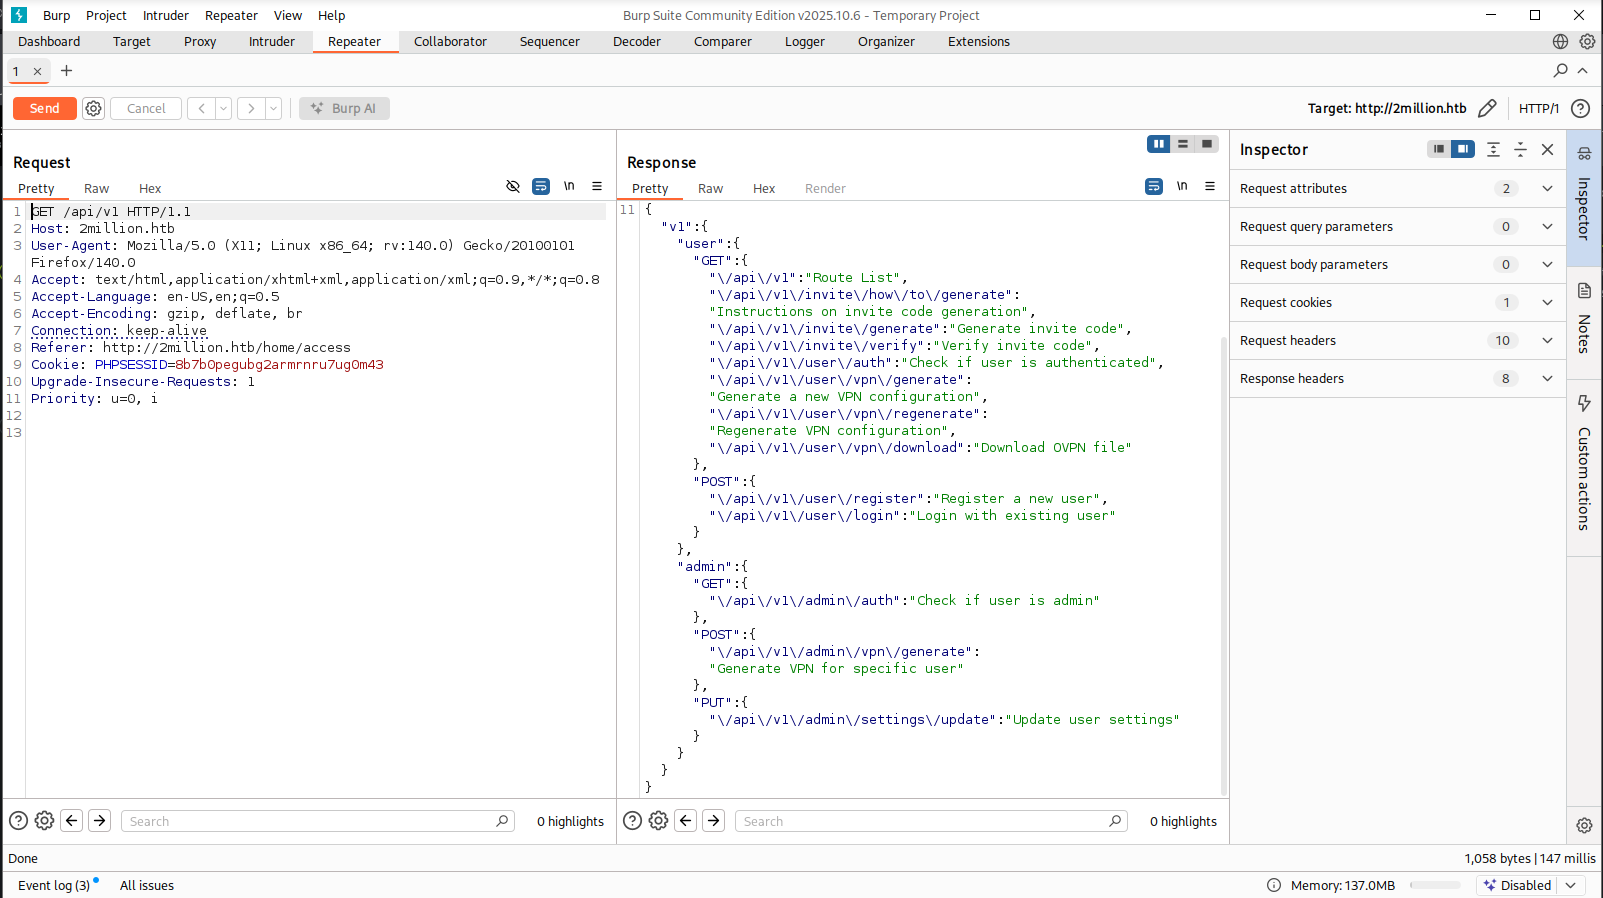Close the Inspector panel
This screenshot has width=1603, height=898.
click(x=1548, y=149)
